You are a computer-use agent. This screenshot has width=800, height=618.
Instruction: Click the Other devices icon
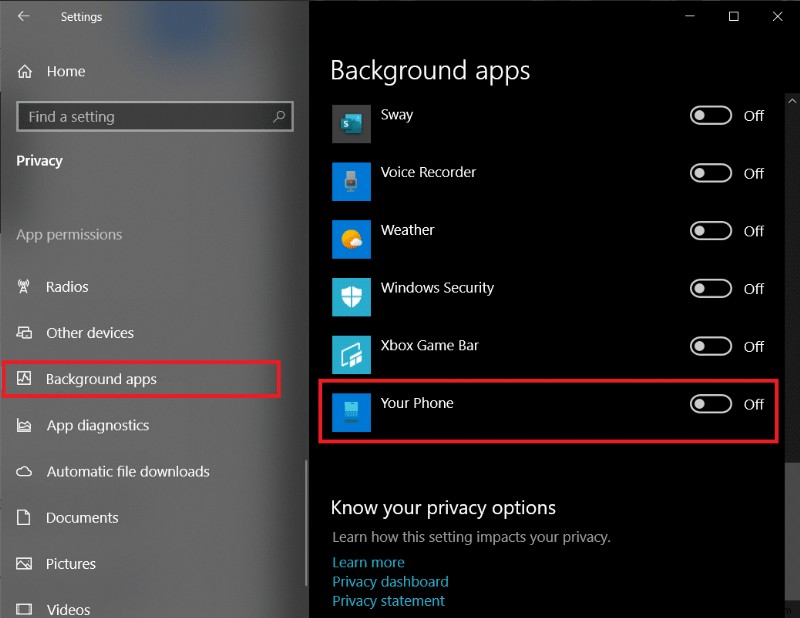pyautogui.click(x=24, y=333)
